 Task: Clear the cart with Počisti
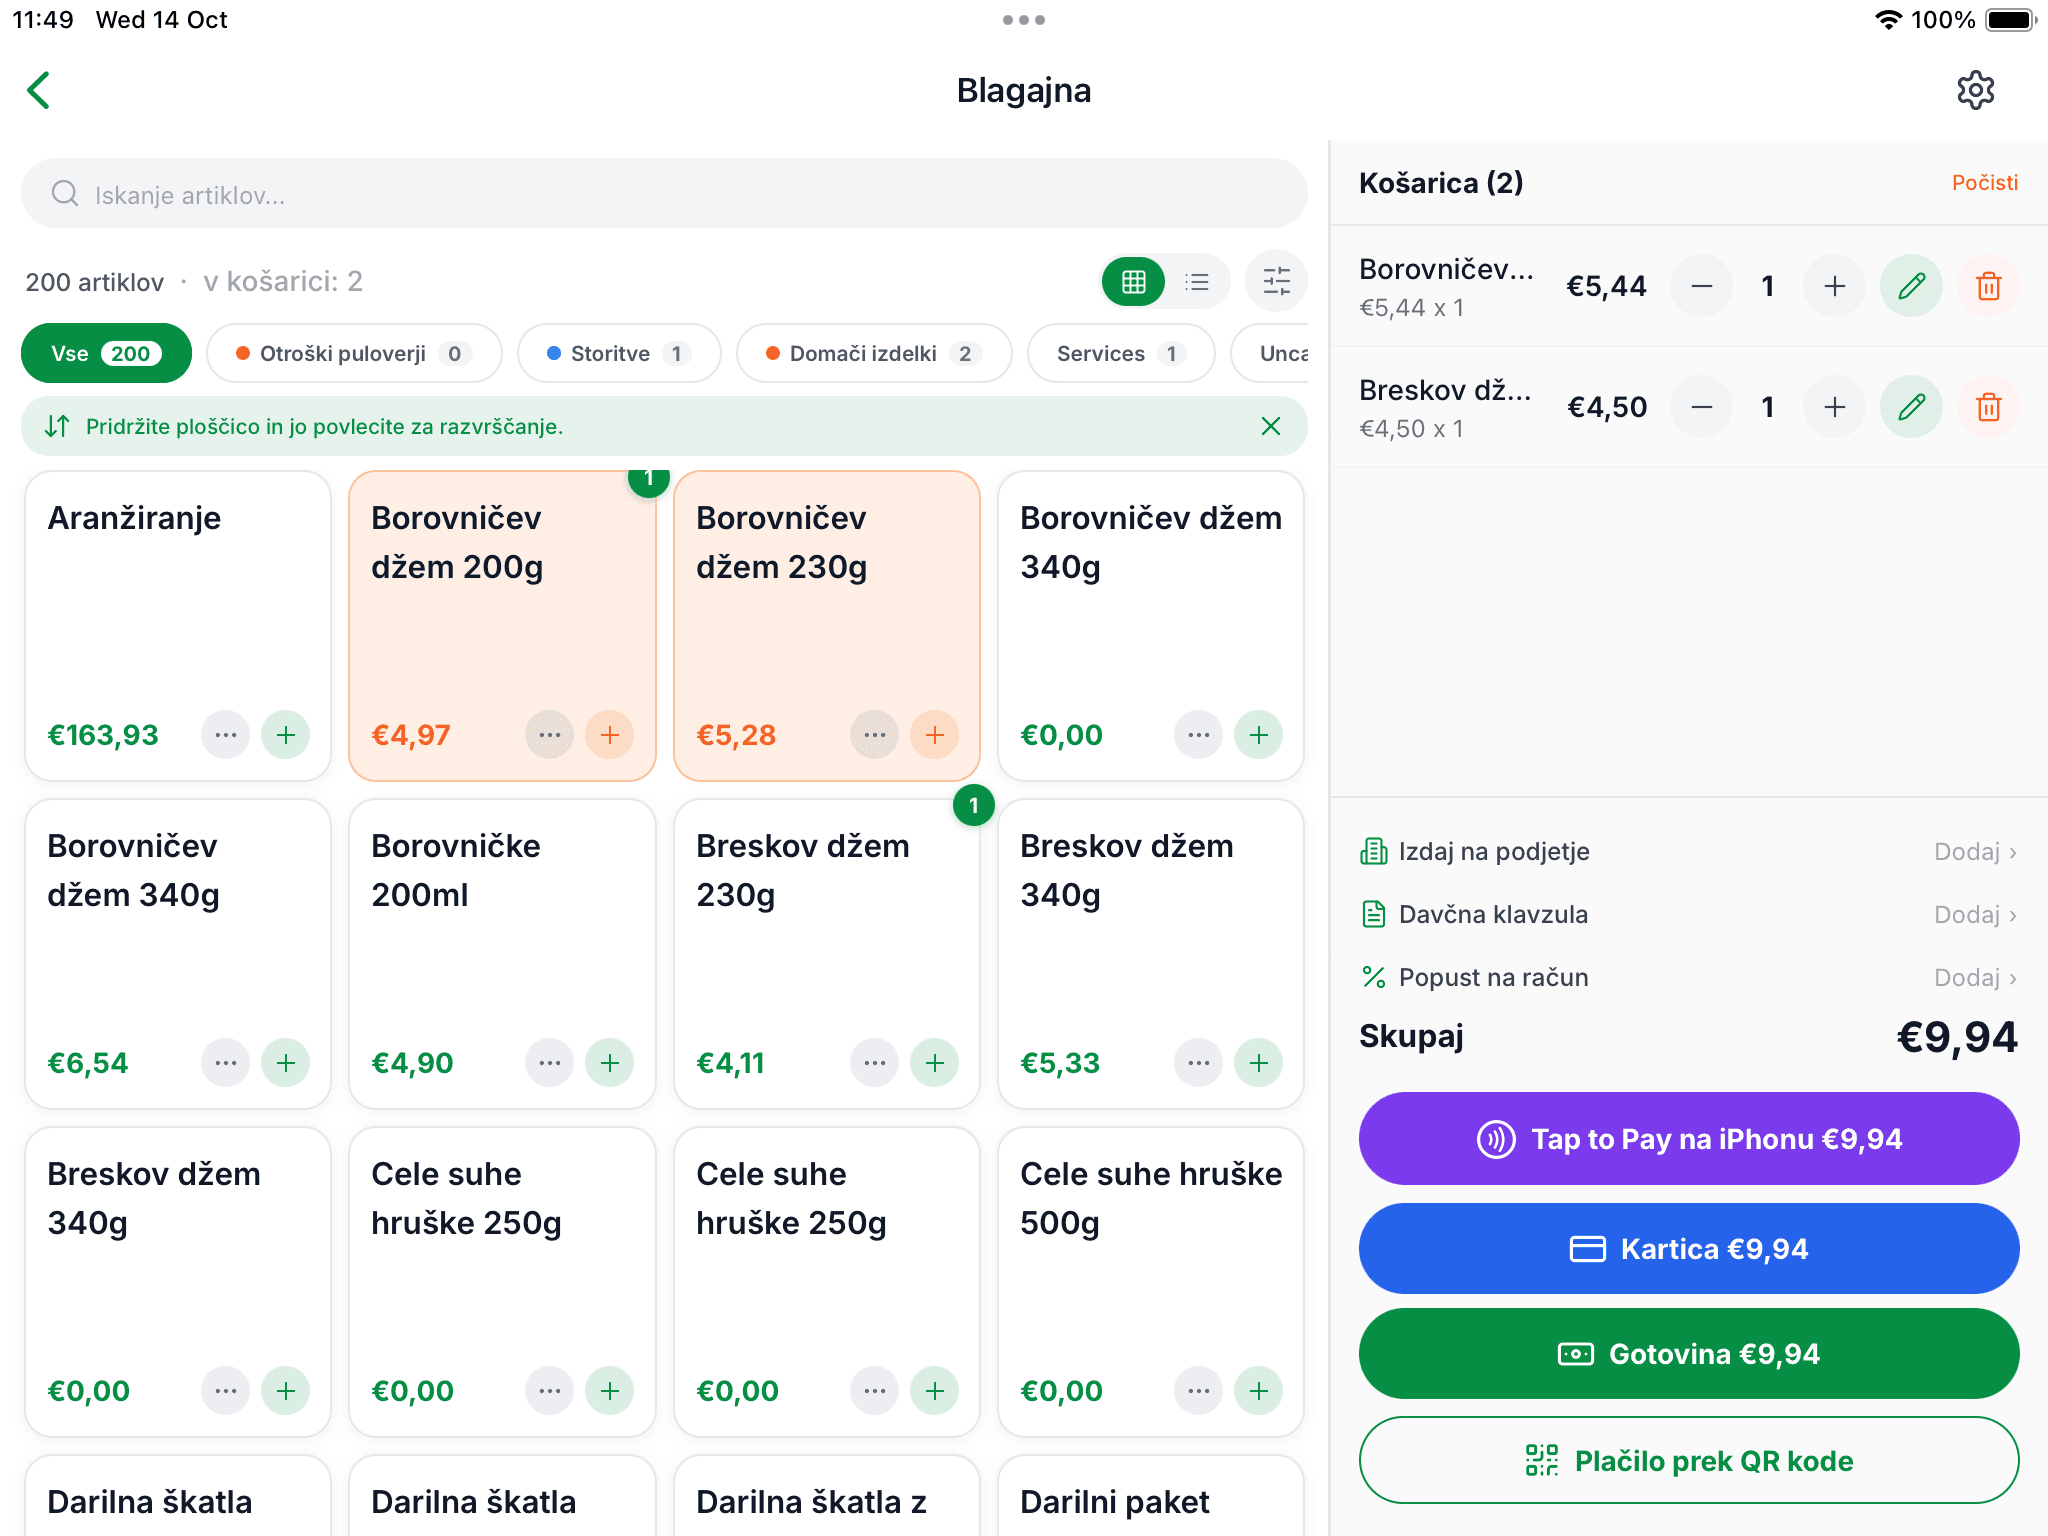[1984, 183]
